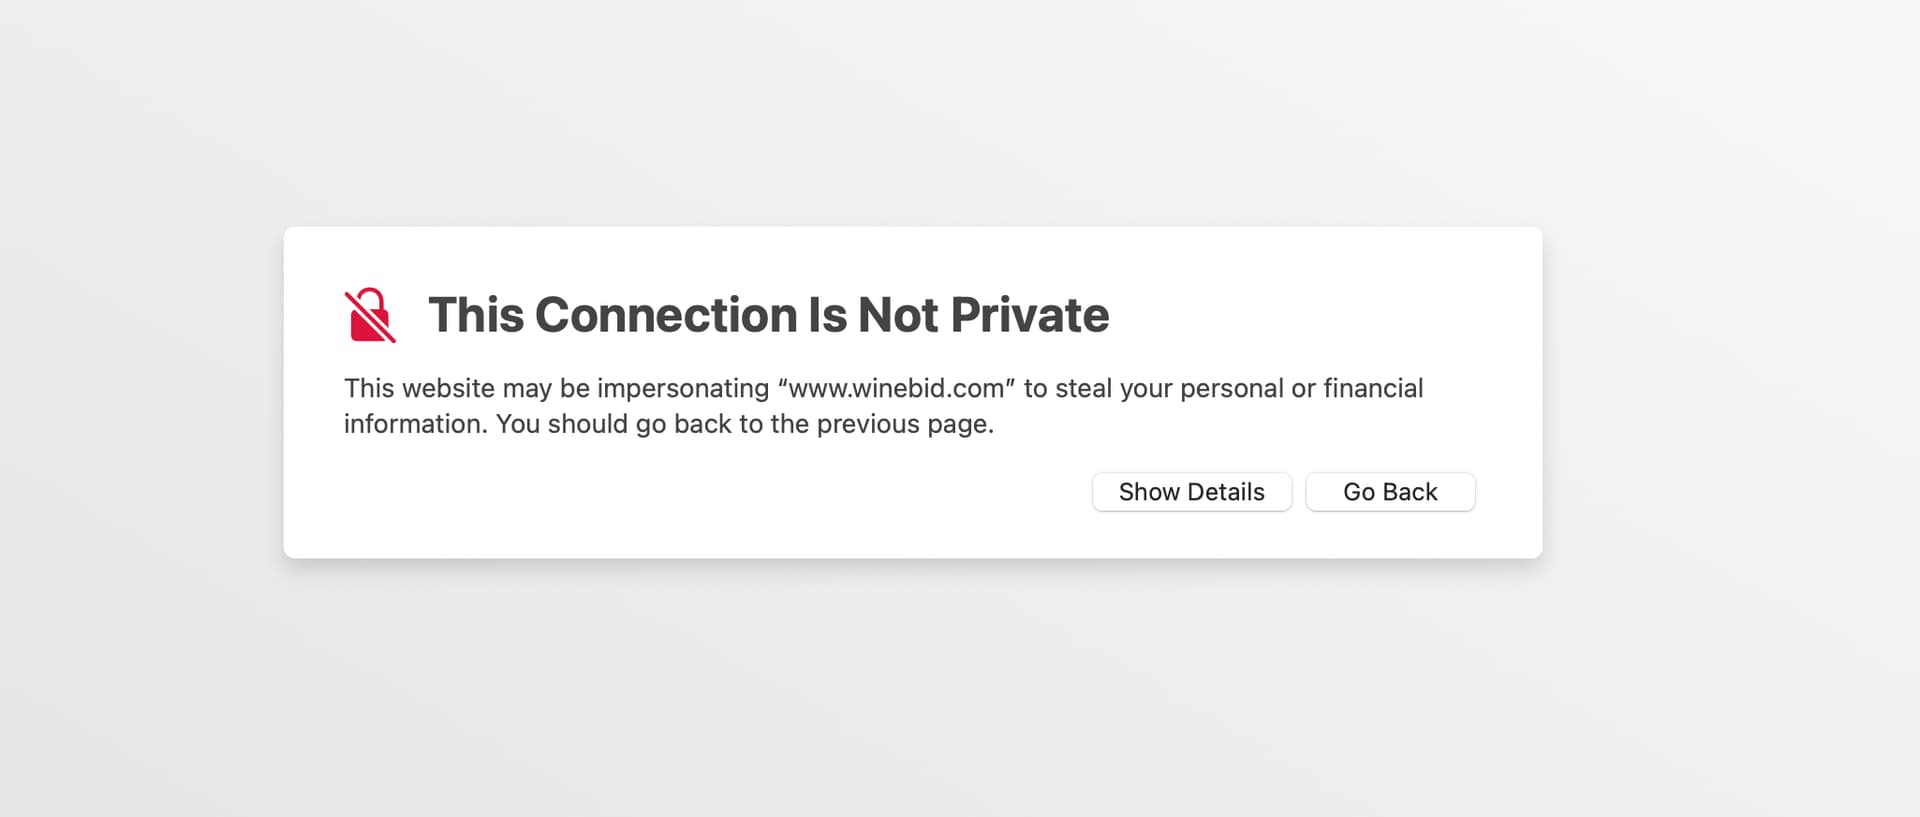
Task: Click the word "impersonating" in warning text
Action: point(683,388)
